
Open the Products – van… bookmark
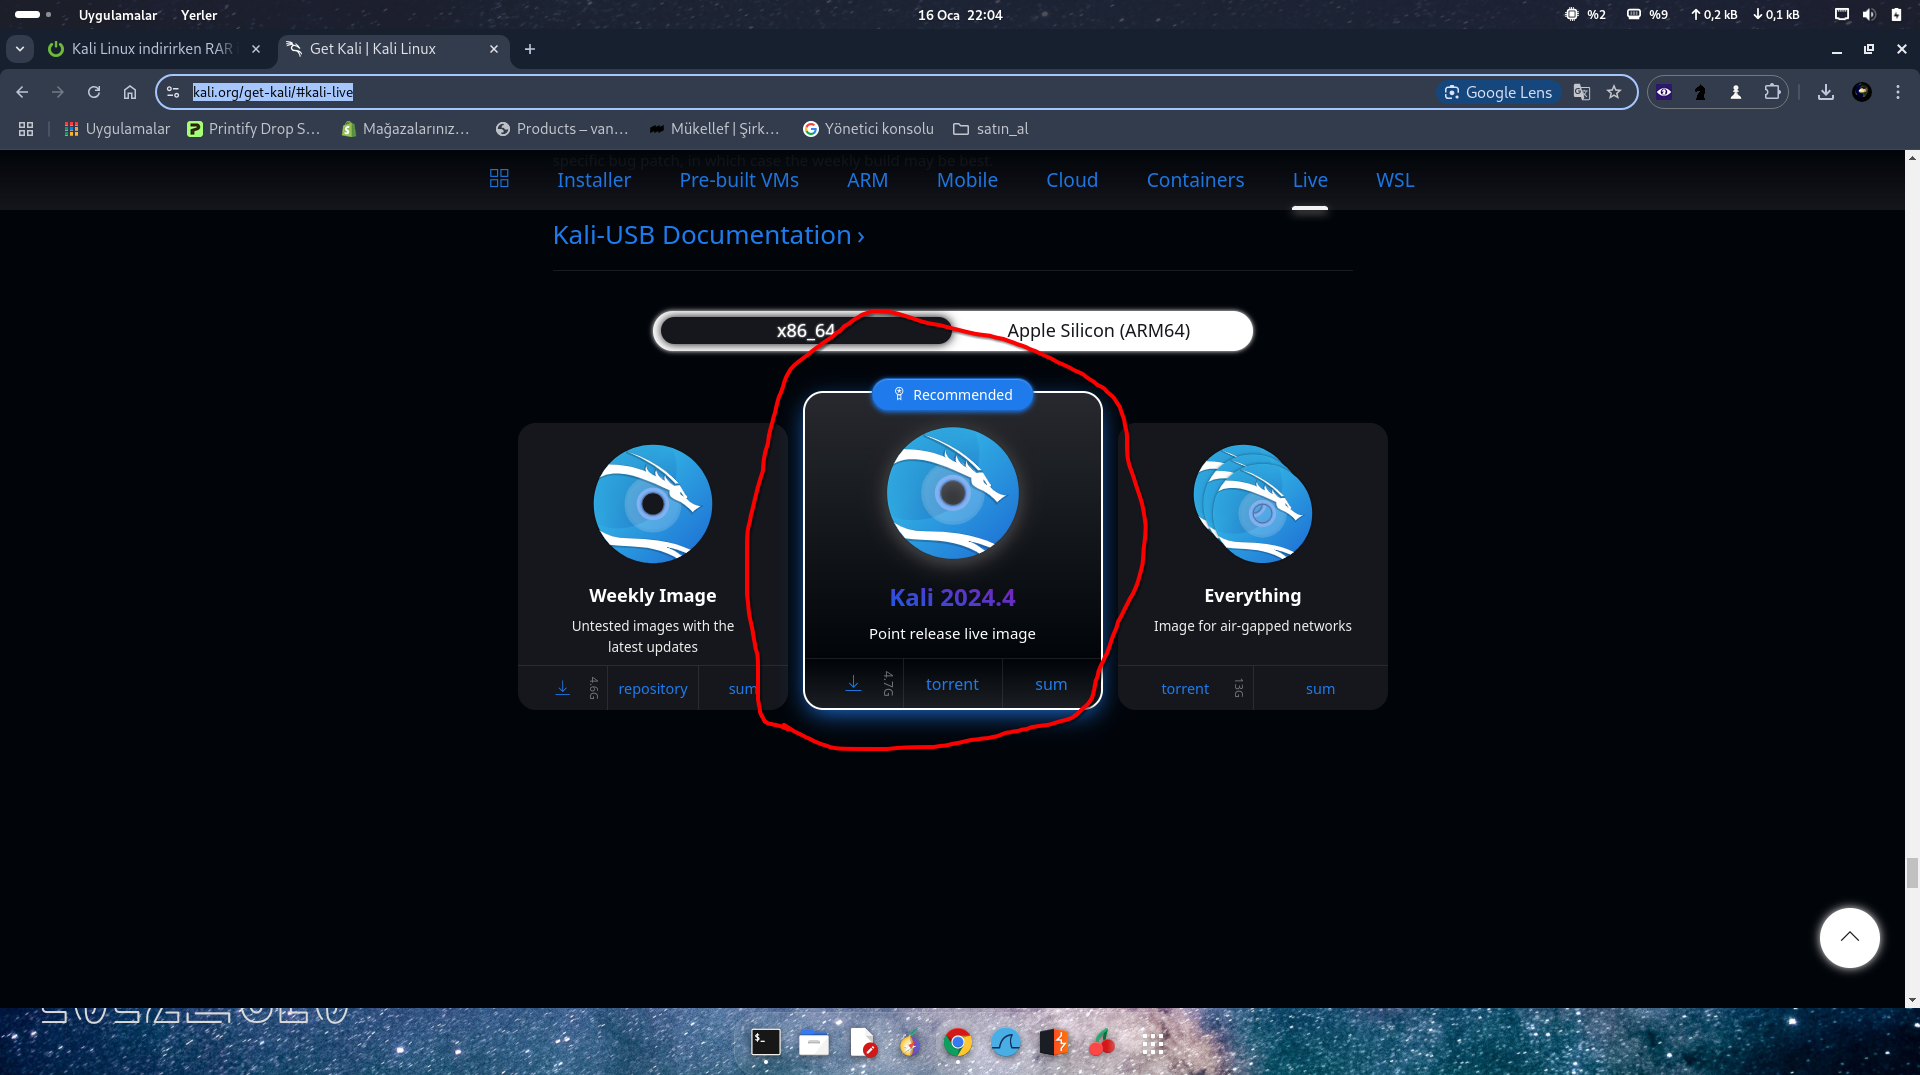click(562, 129)
